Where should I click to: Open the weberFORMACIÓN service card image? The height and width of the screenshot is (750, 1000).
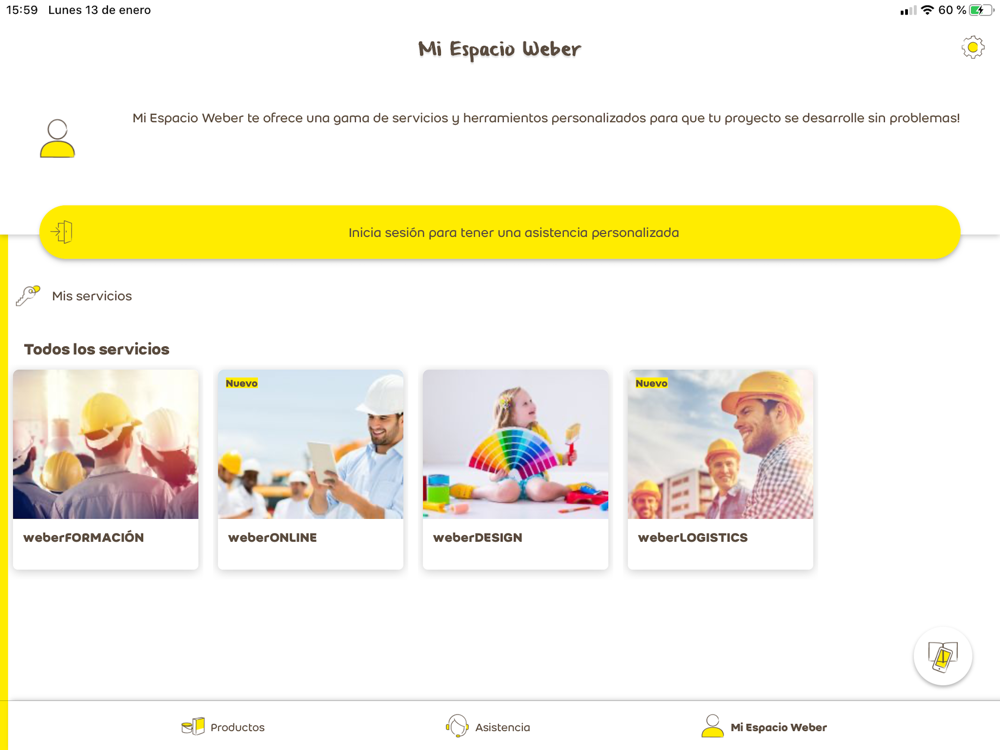tap(106, 444)
